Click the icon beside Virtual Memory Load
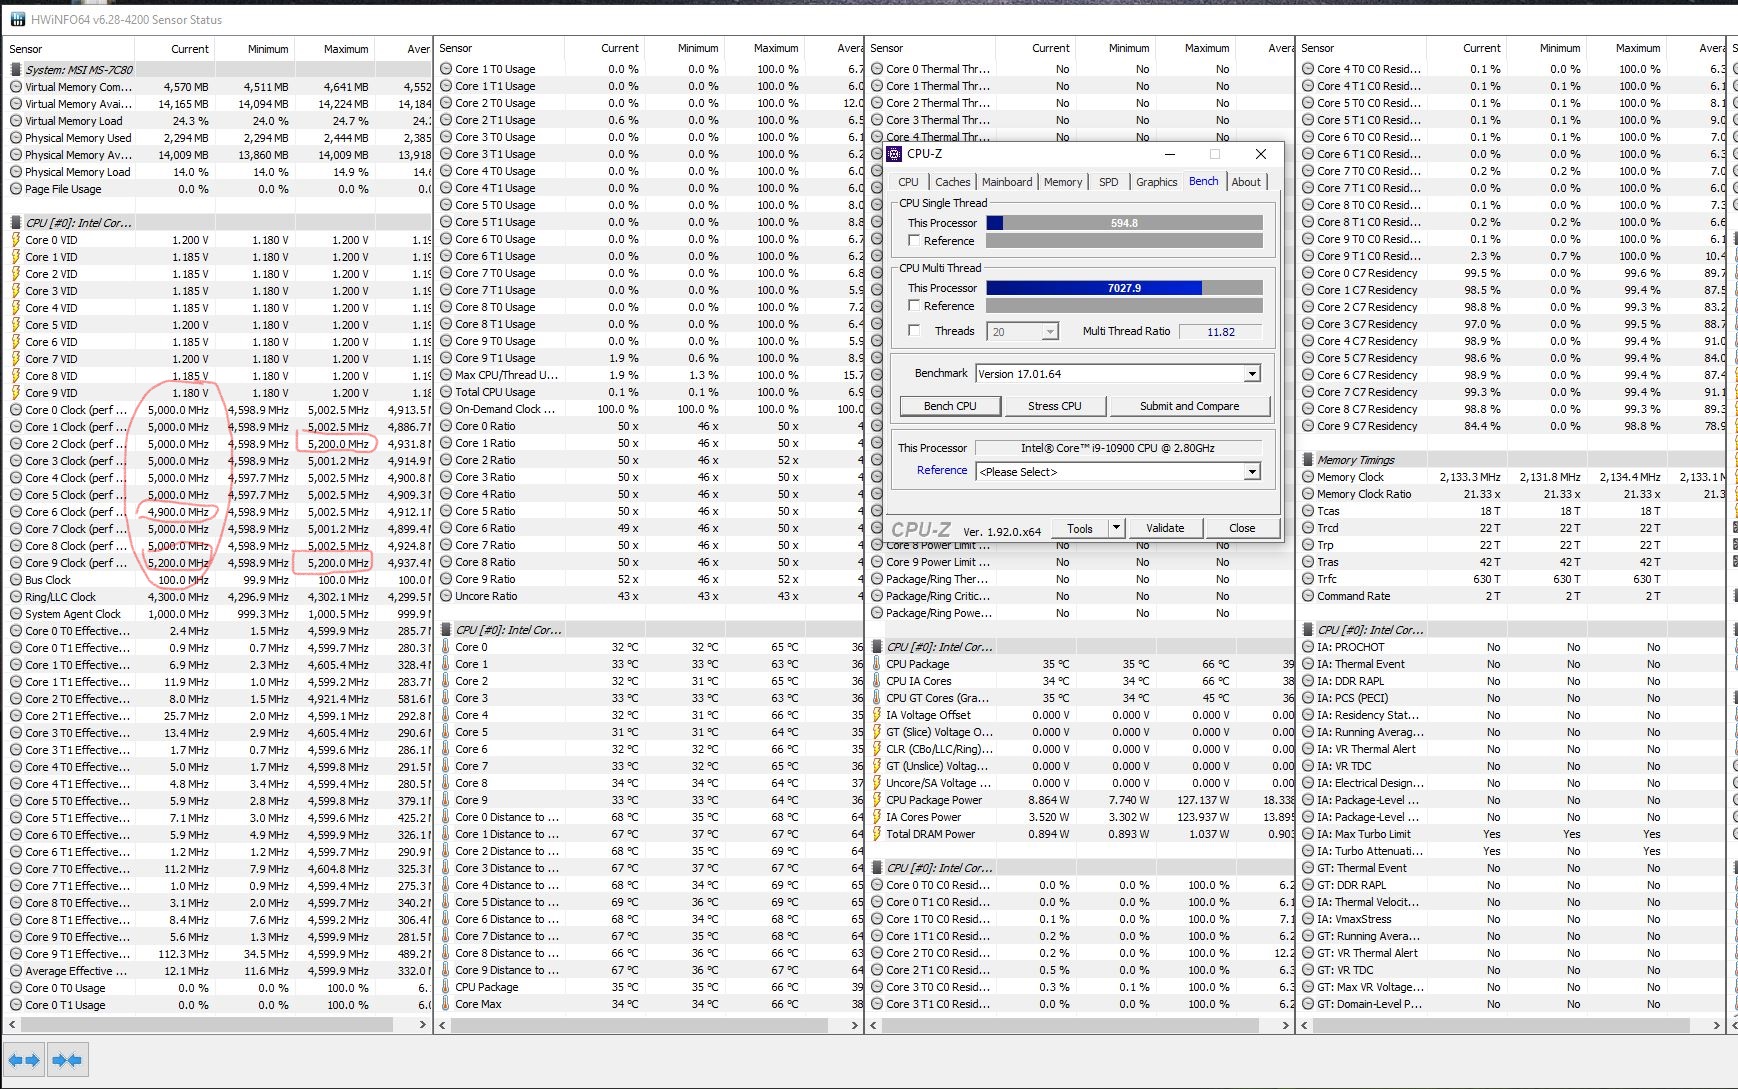1738x1089 pixels. point(16,121)
